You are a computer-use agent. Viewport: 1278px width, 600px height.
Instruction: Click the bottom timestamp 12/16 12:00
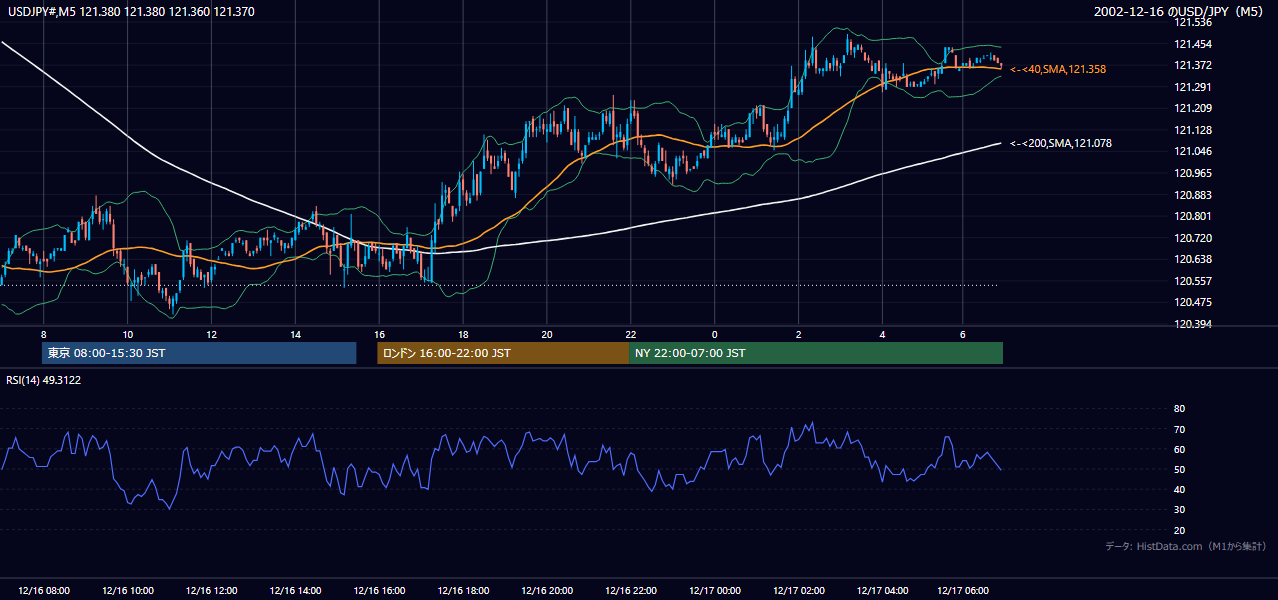click(x=211, y=591)
